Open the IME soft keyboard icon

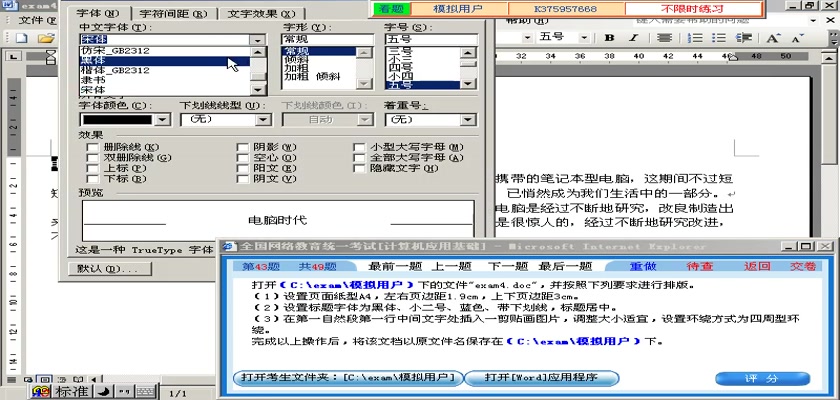[x=144, y=392]
